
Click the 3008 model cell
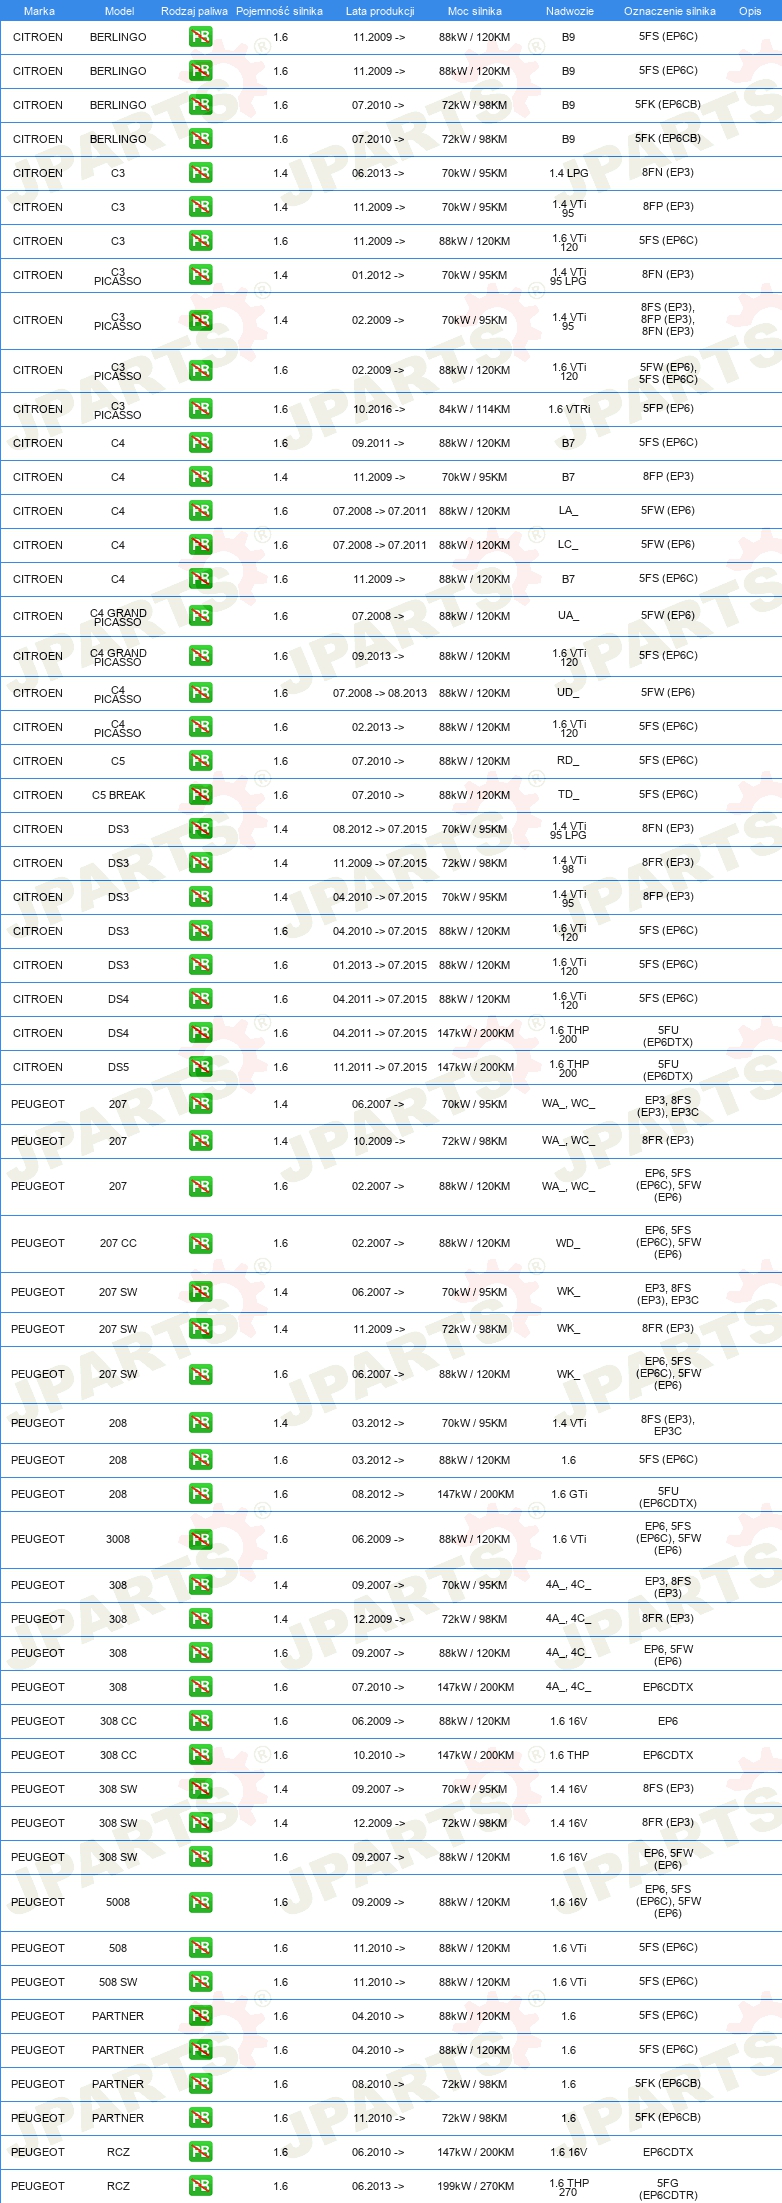tap(118, 1539)
